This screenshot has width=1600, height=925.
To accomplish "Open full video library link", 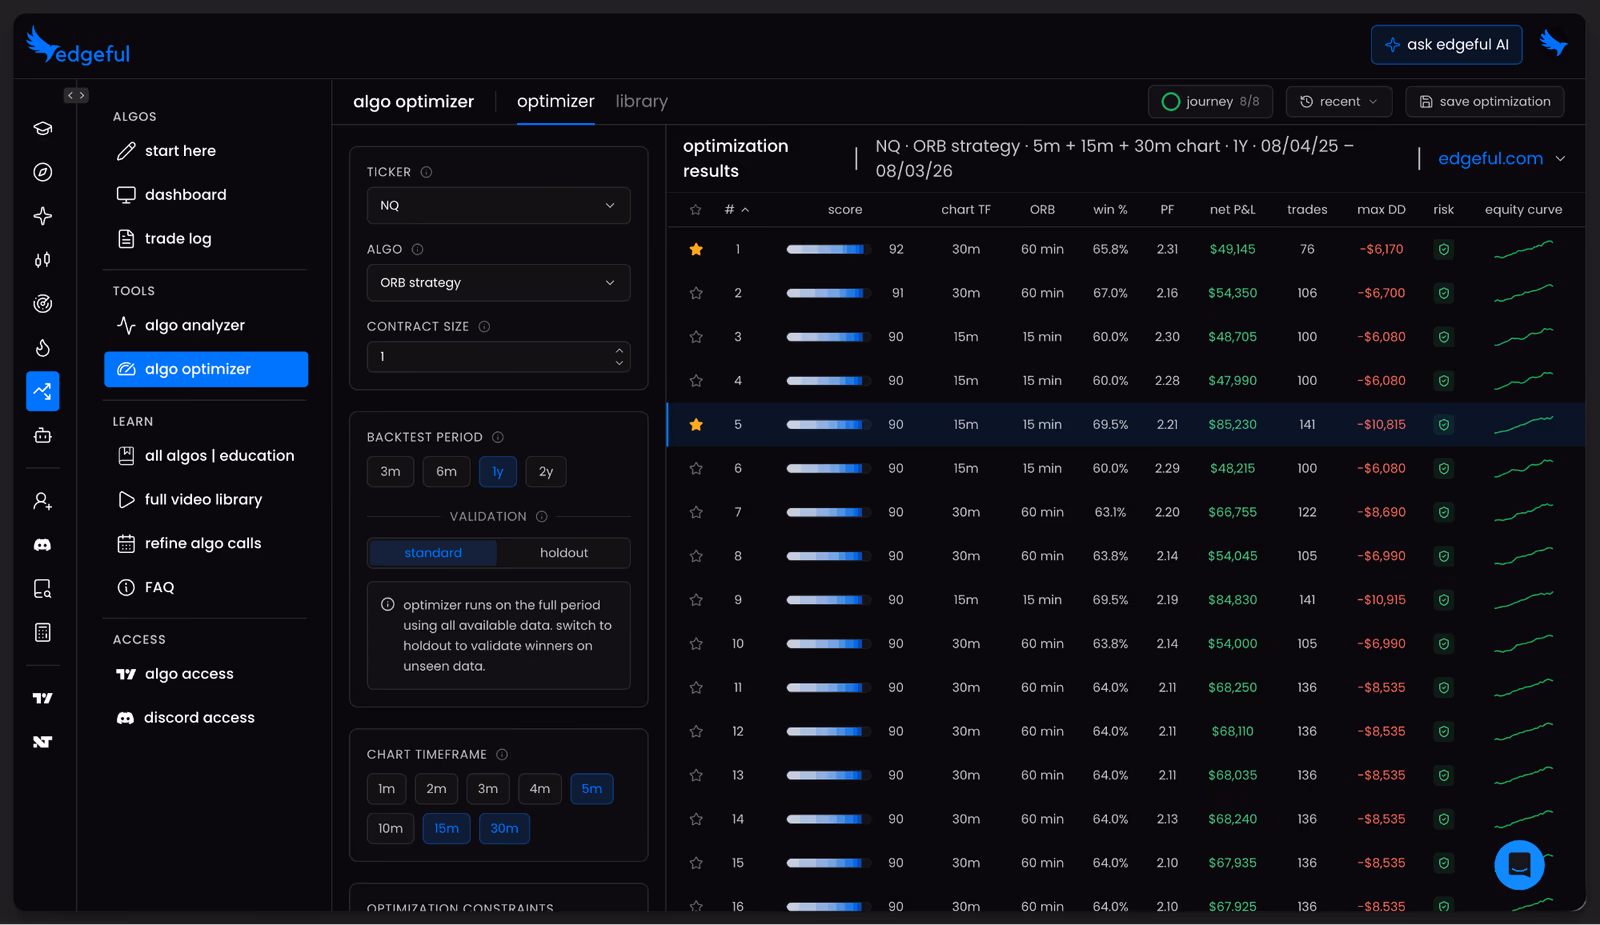I will pyautogui.click(x=205, y=499).
